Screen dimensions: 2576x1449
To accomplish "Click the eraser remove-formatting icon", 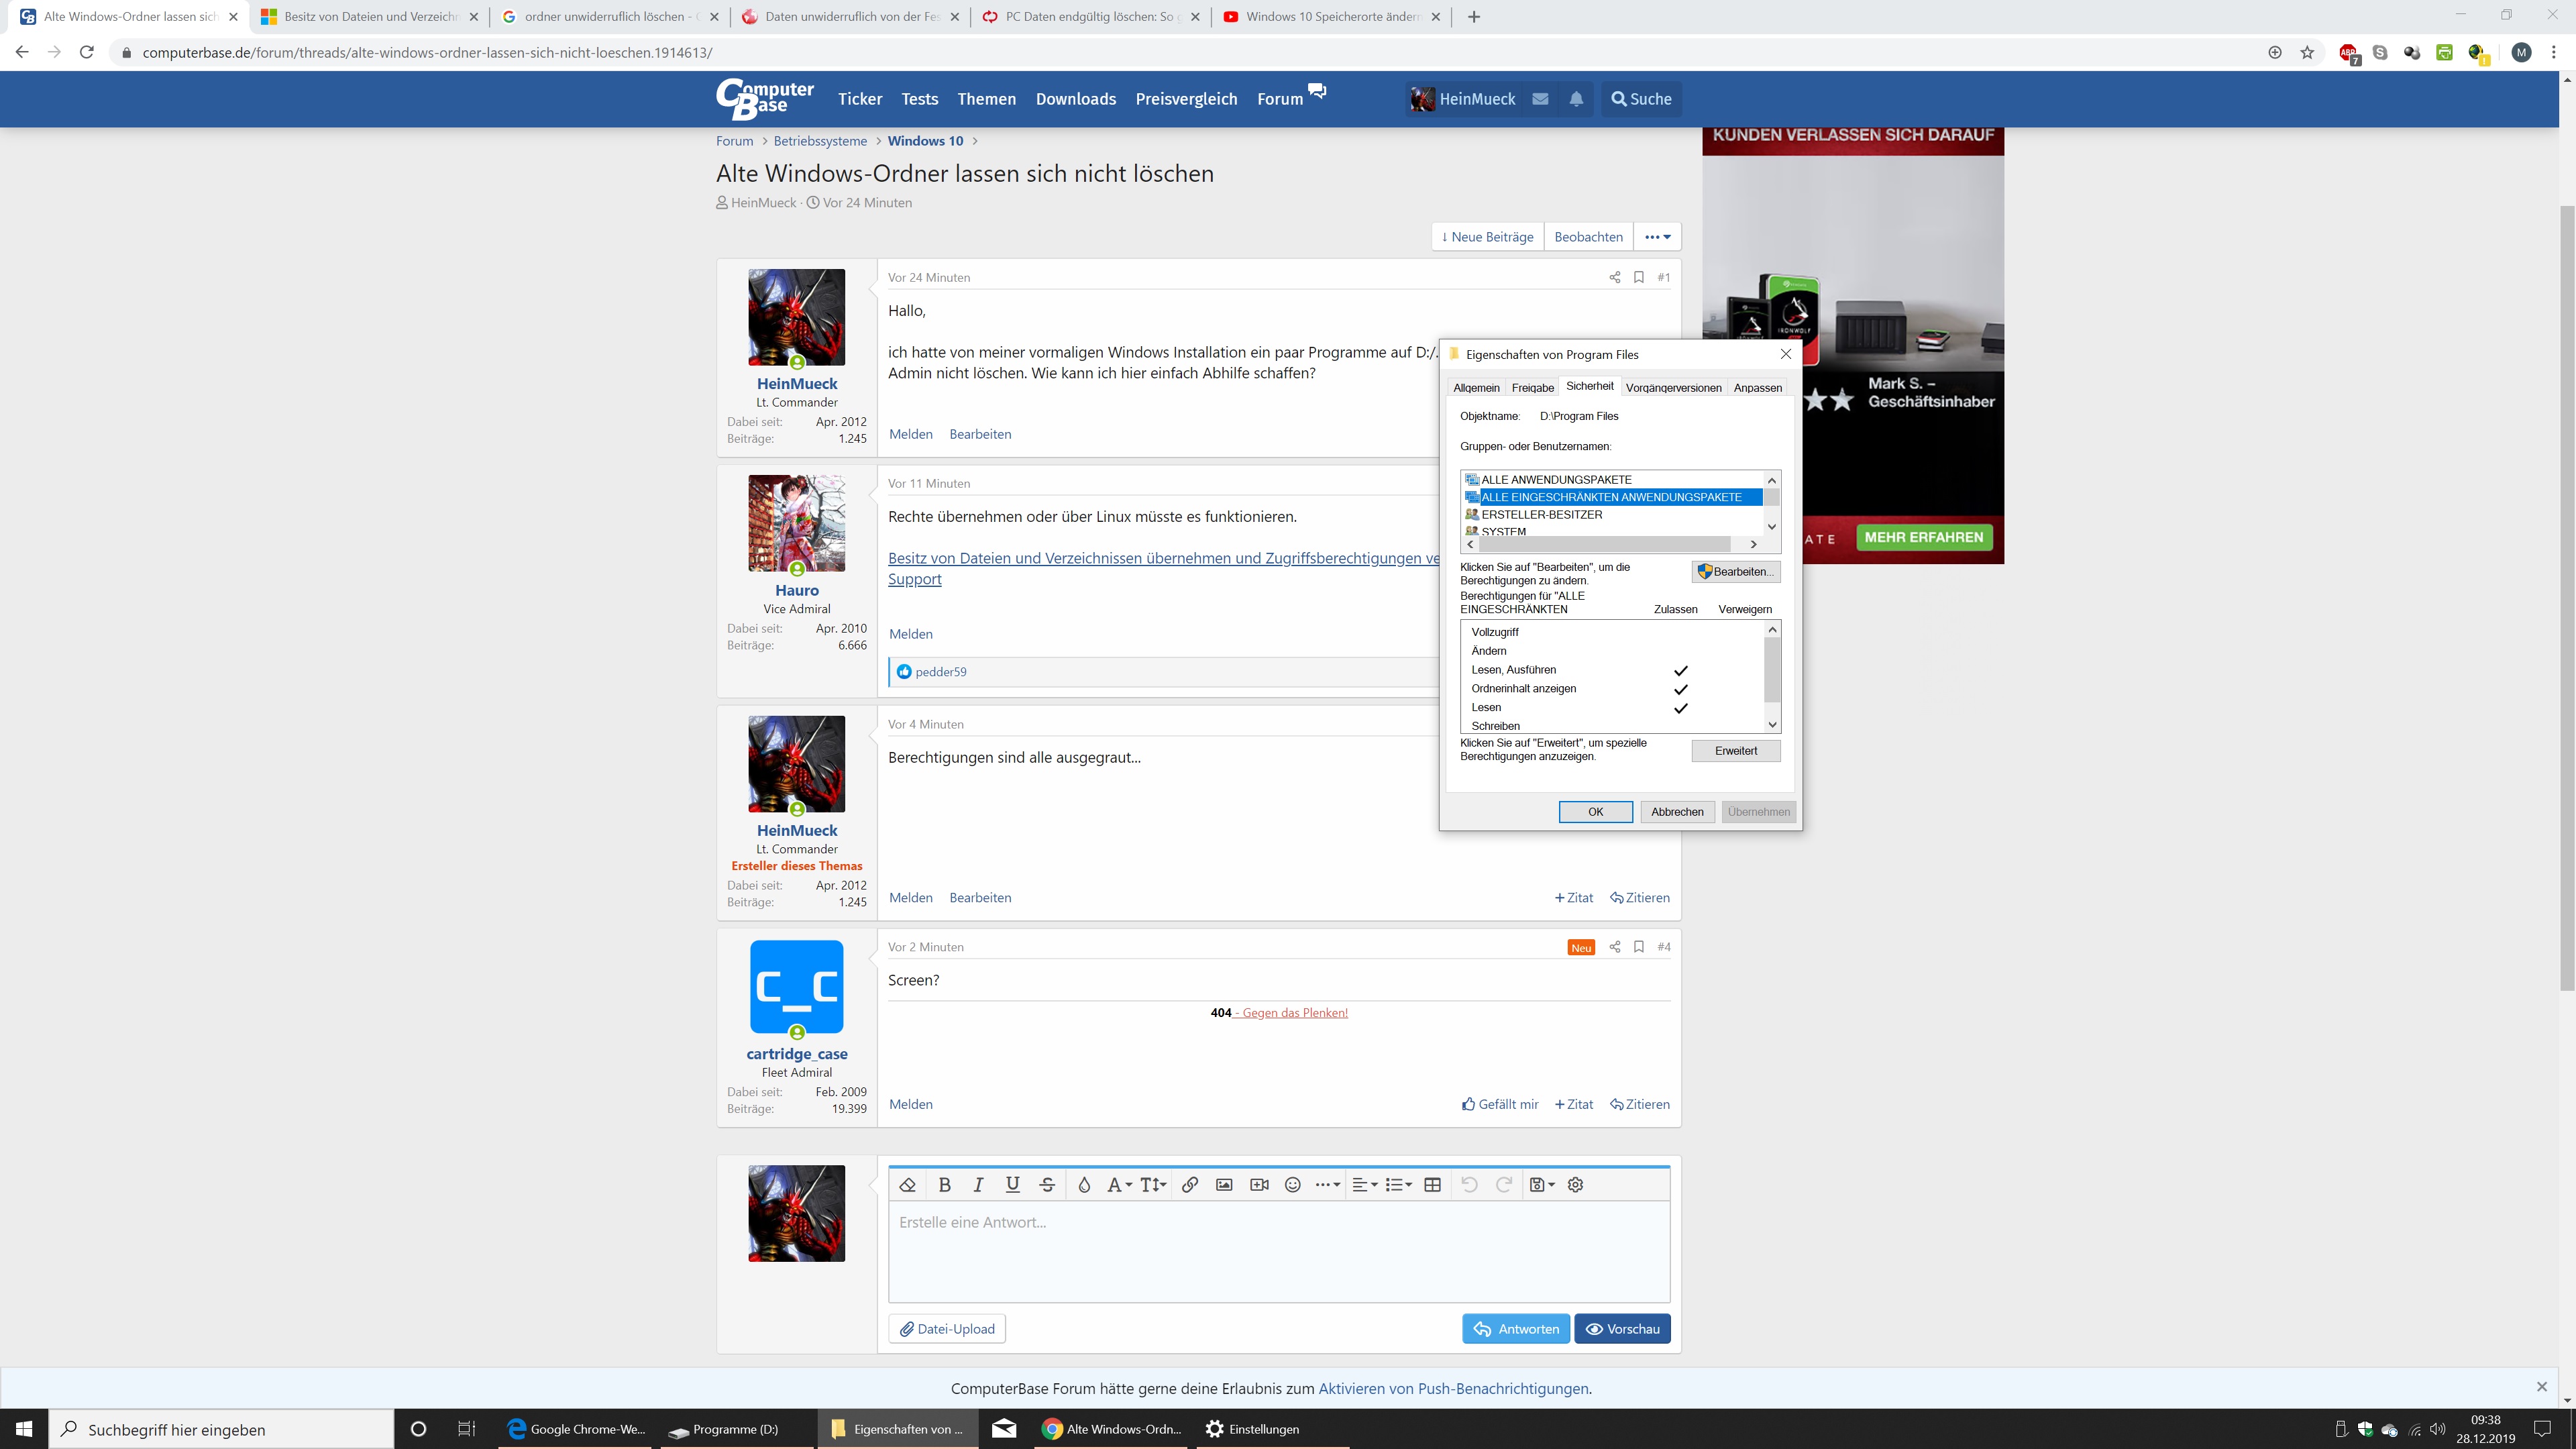I will pos(908,1184).
